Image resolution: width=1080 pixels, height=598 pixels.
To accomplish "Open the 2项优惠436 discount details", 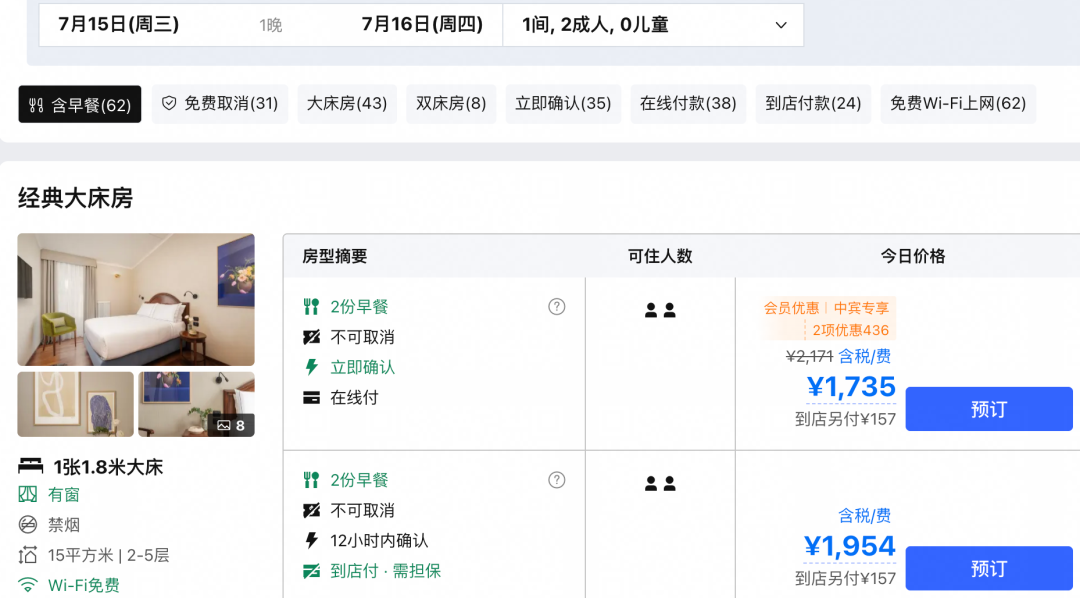I will pyautogui.click(x=851, y=330).
